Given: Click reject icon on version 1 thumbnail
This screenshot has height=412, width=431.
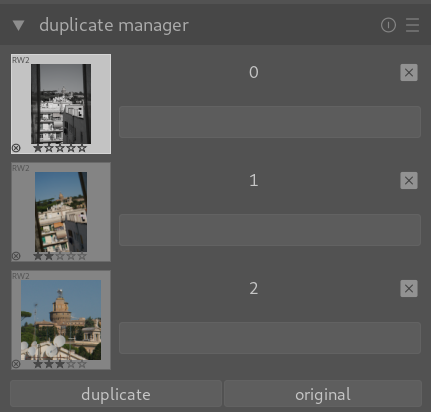Looking at the screenshot, I should [x=16, y=256].
